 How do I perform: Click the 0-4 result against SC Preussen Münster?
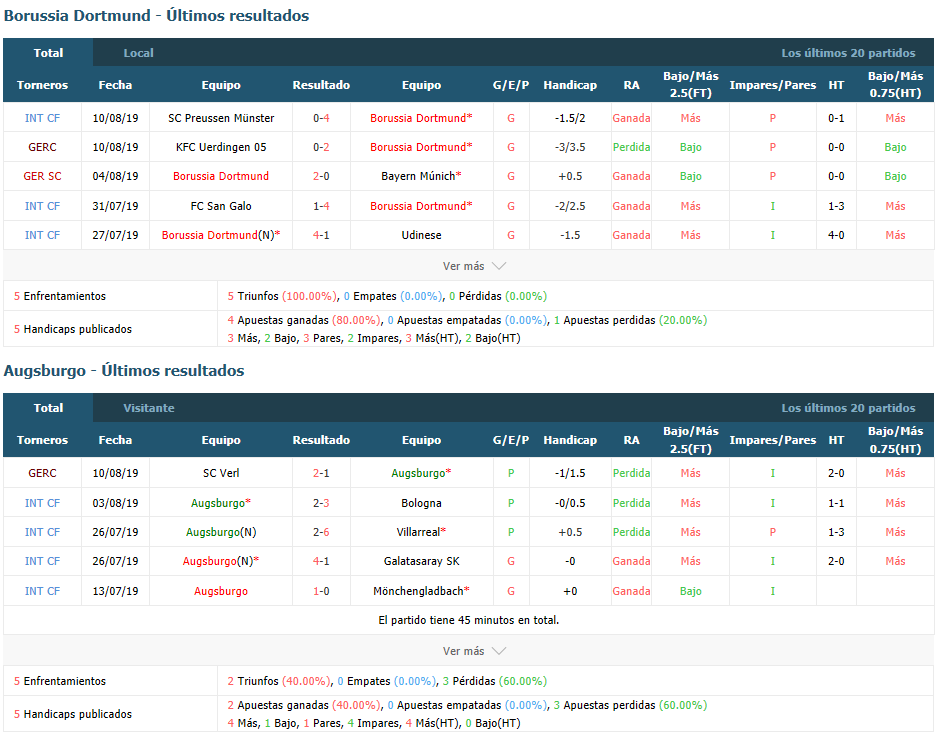click(321, 118)
